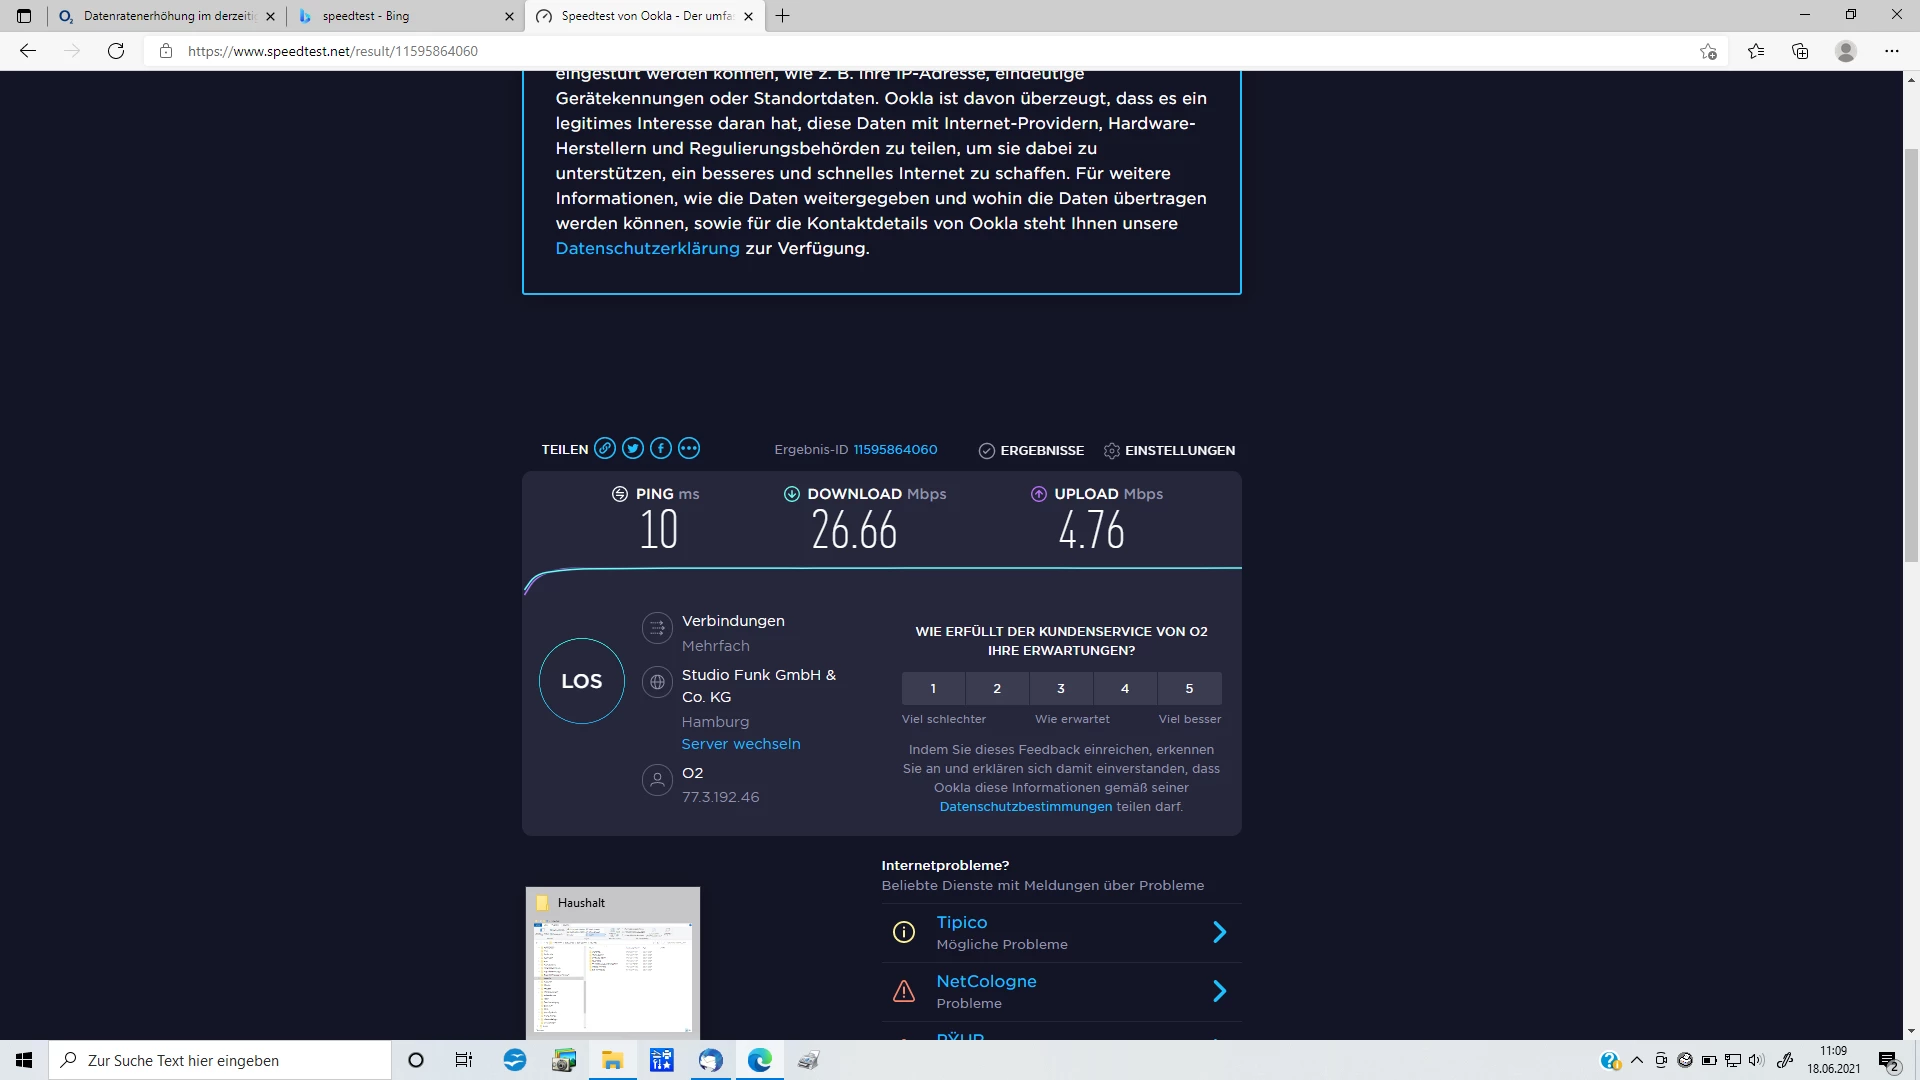Switch to the speedtest - Bing tab

click(400, 16)
